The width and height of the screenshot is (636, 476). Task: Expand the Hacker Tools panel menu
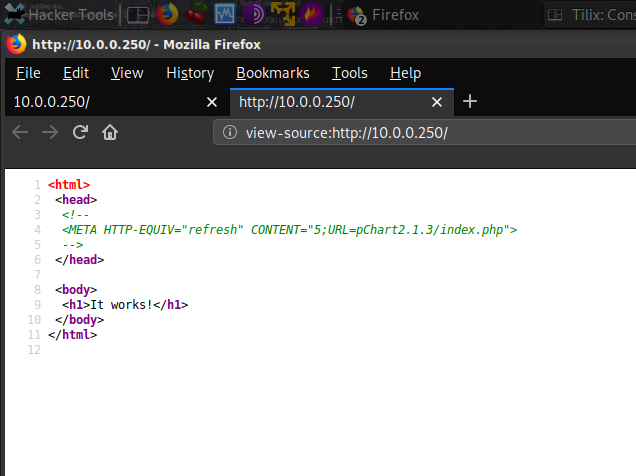pos(58,14)
